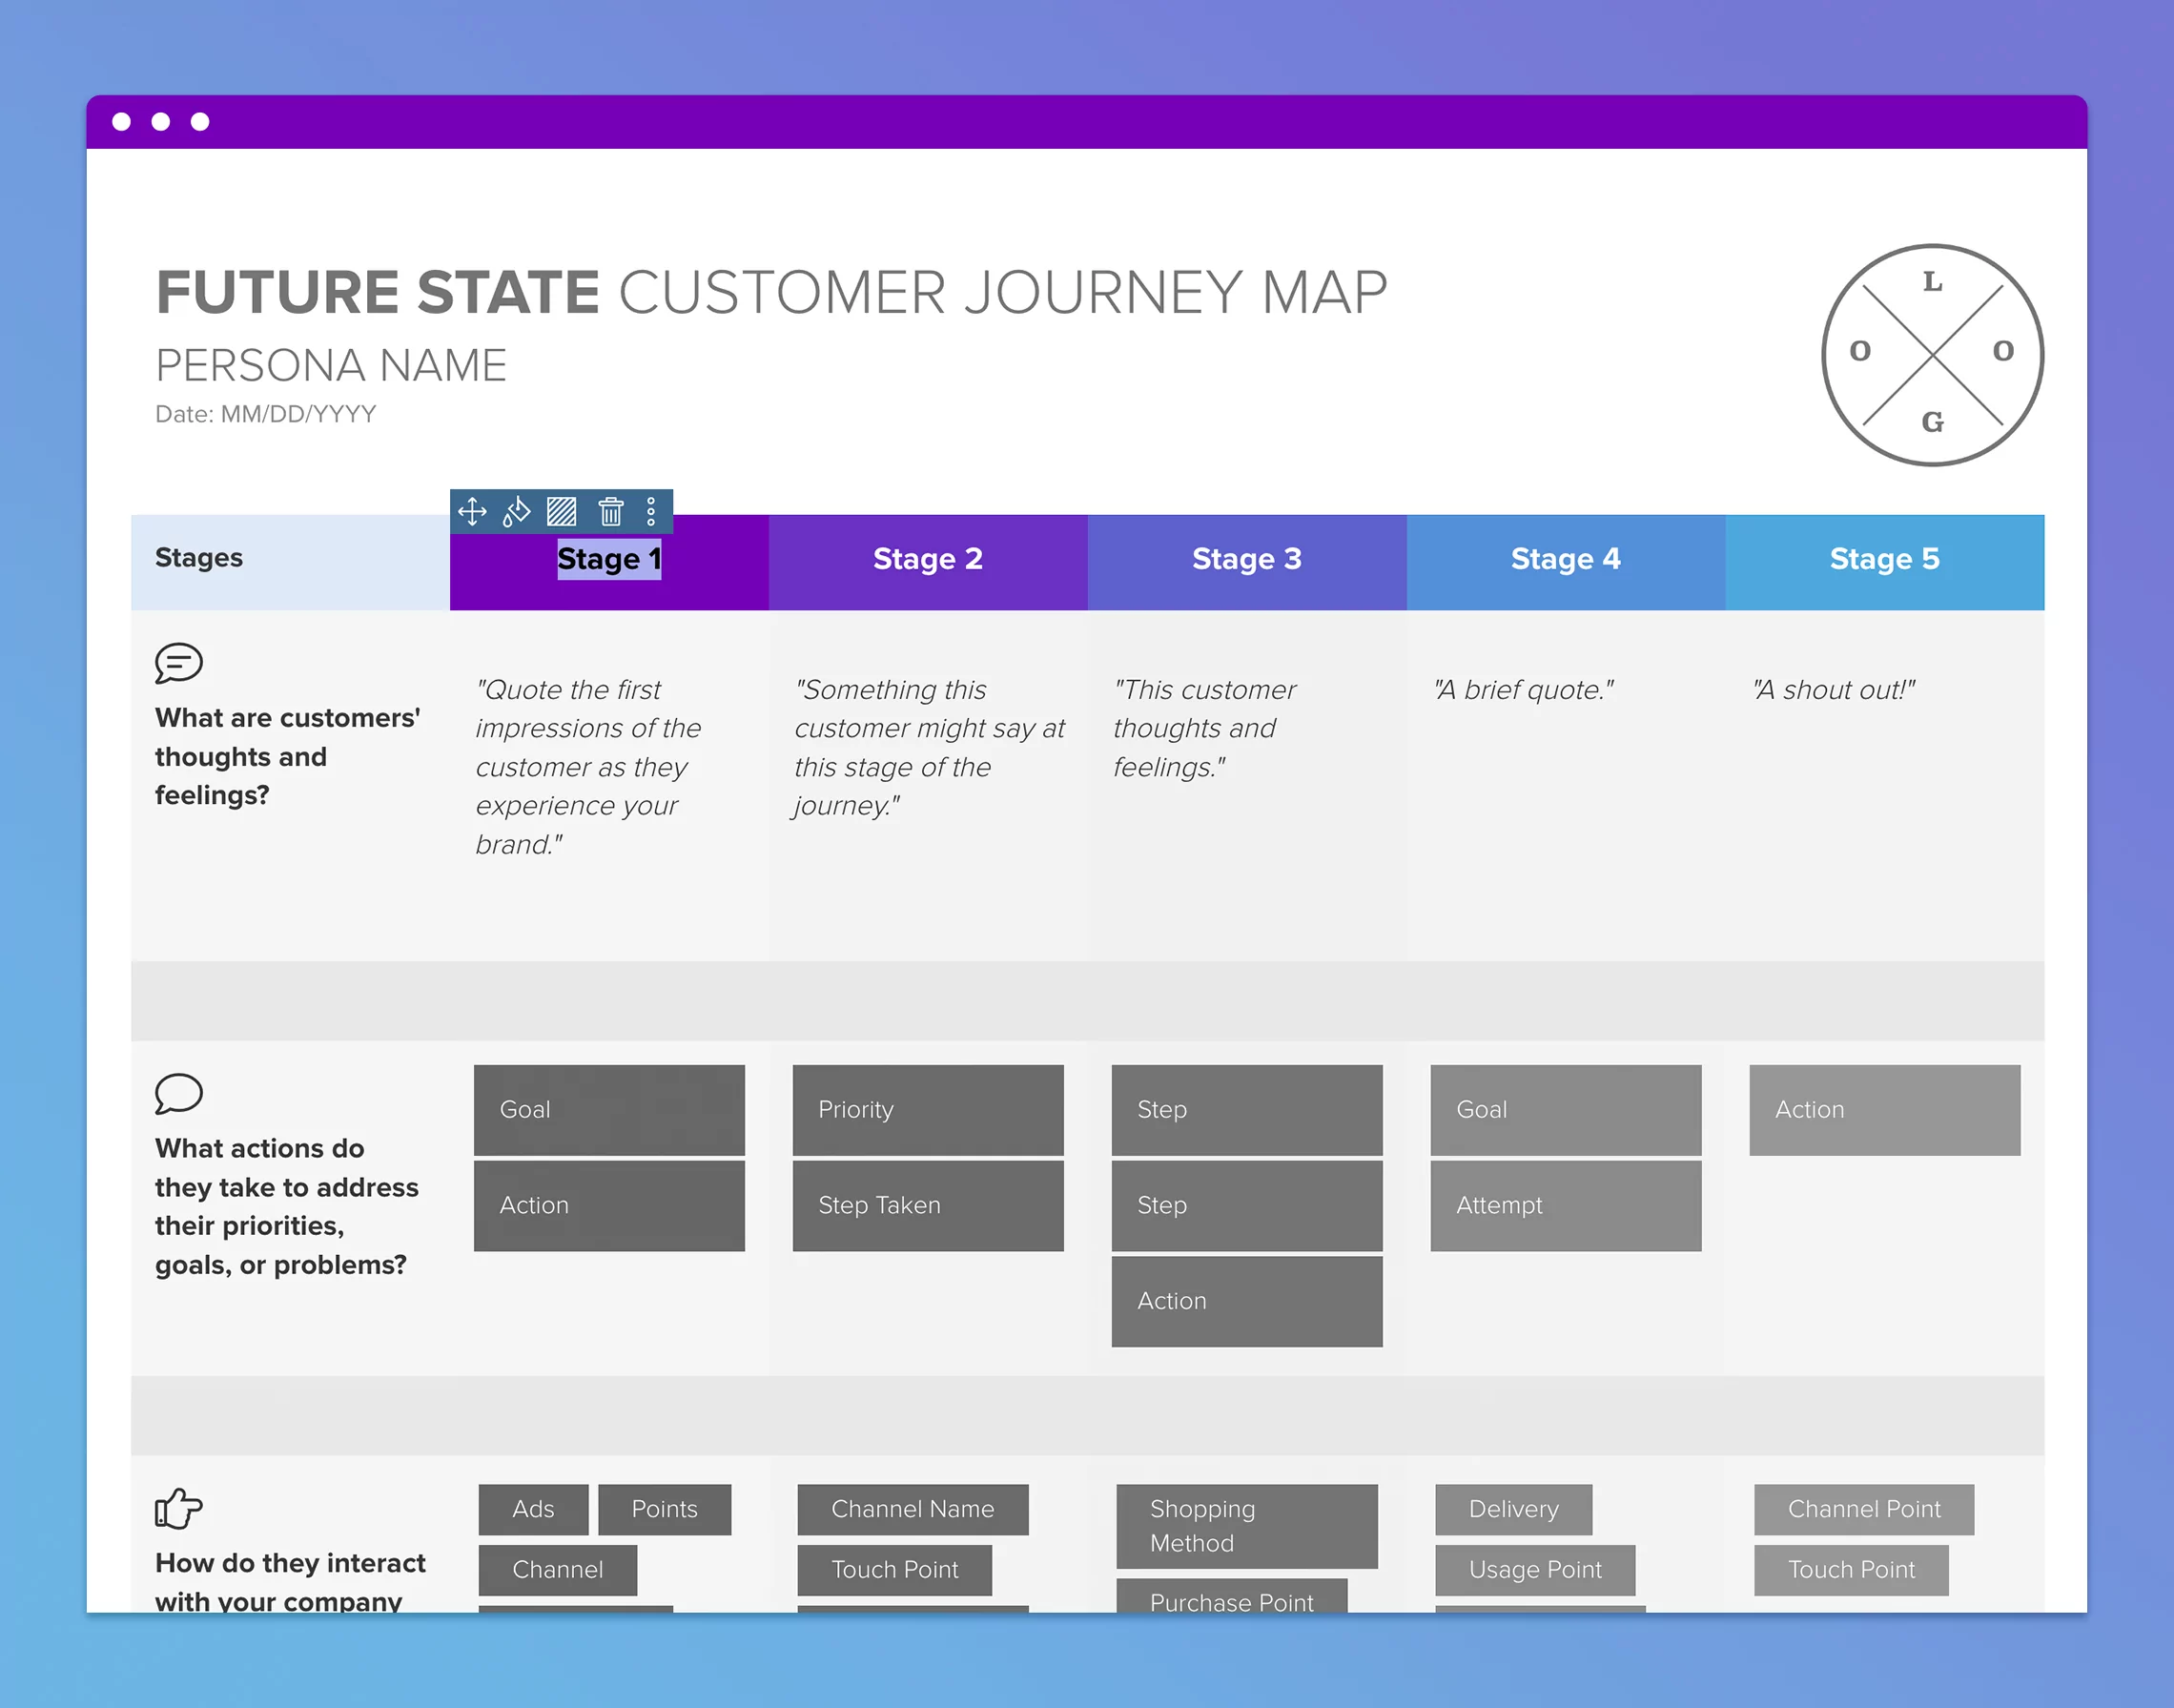Image resolution: width=2174 pixels, height=1708 pixels.
Task: Click the speech bubble icon beside customer thoughts row
Action: point(178,663)
